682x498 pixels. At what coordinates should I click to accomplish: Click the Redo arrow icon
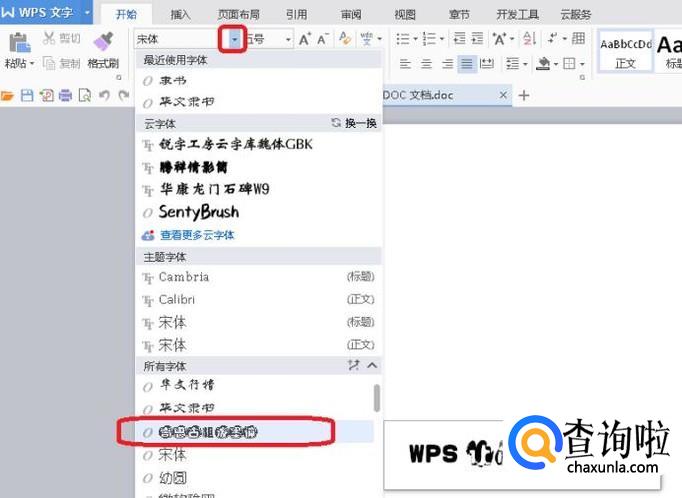(x=124, y=95)
